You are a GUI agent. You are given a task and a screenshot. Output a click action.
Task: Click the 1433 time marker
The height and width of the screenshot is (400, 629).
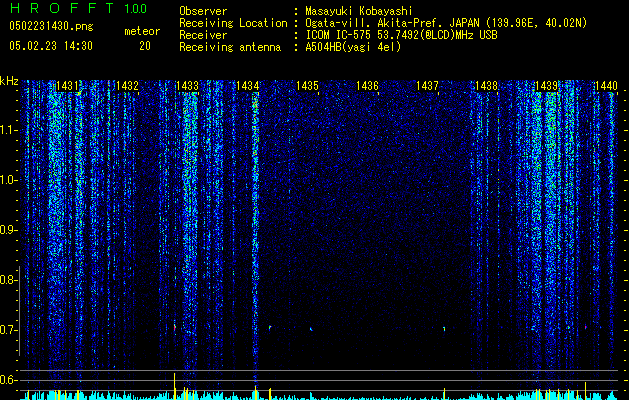pos(187,86)
